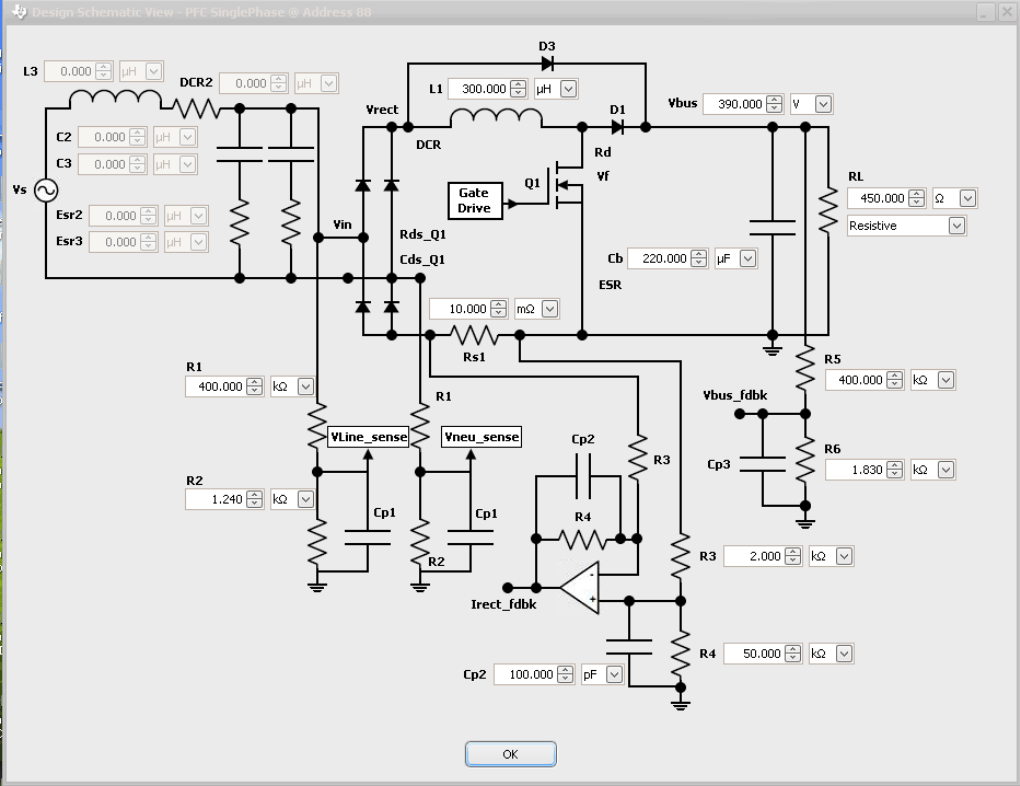The width and height of the screenshot is (1020, 786).
Task: Click the Vneu_sense label box
Action: point(482,437)
